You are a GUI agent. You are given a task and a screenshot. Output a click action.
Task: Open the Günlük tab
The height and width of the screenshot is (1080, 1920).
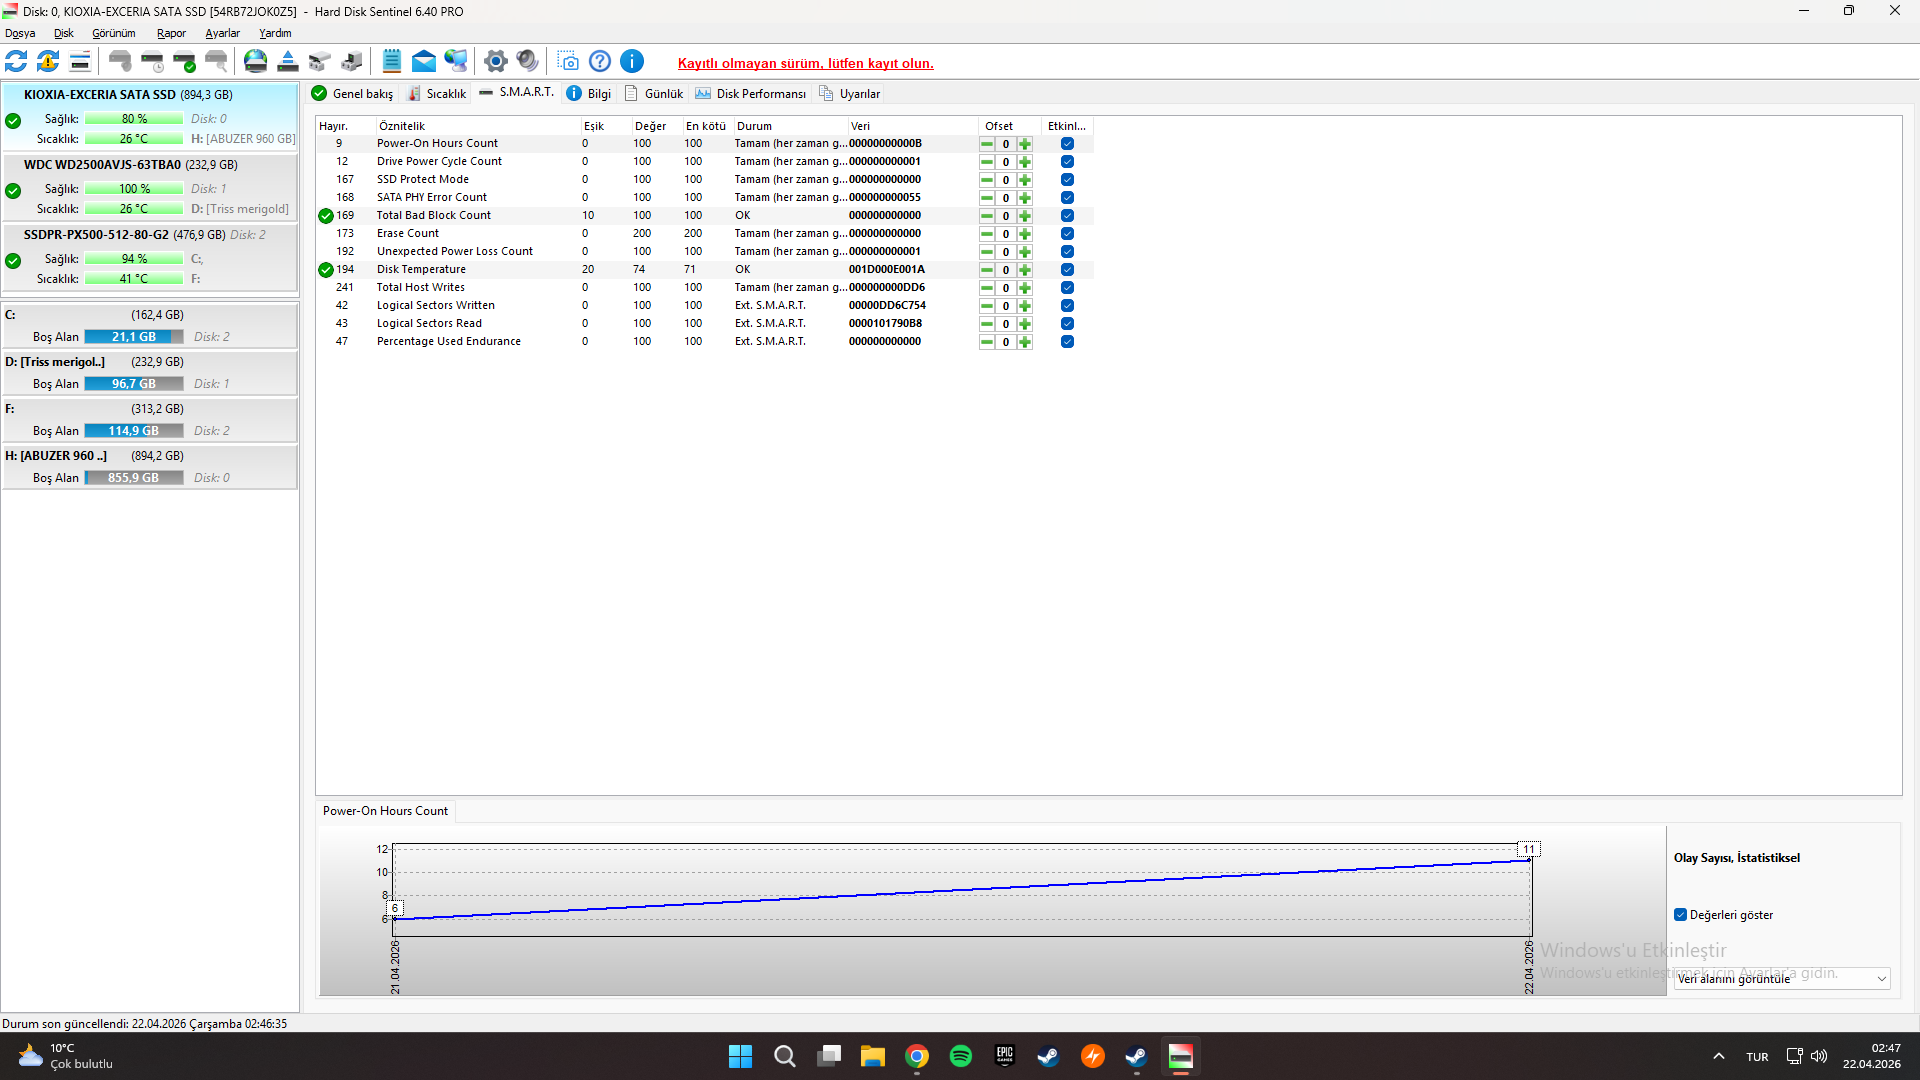click(x=654, y=94)
